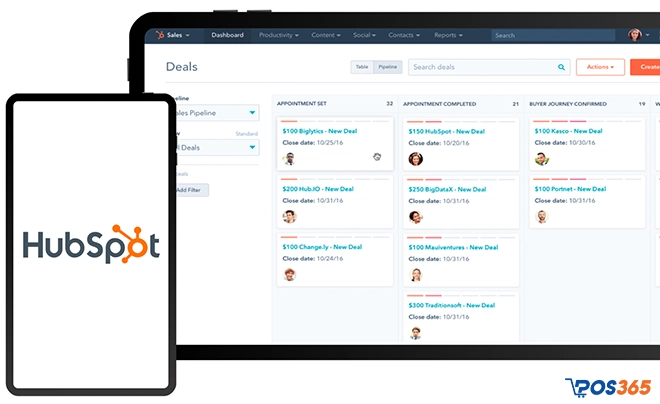Click owner avatar on Traditionsoft deal card
Viewport: 660px width, 404px height.
[x=415, y=333]
